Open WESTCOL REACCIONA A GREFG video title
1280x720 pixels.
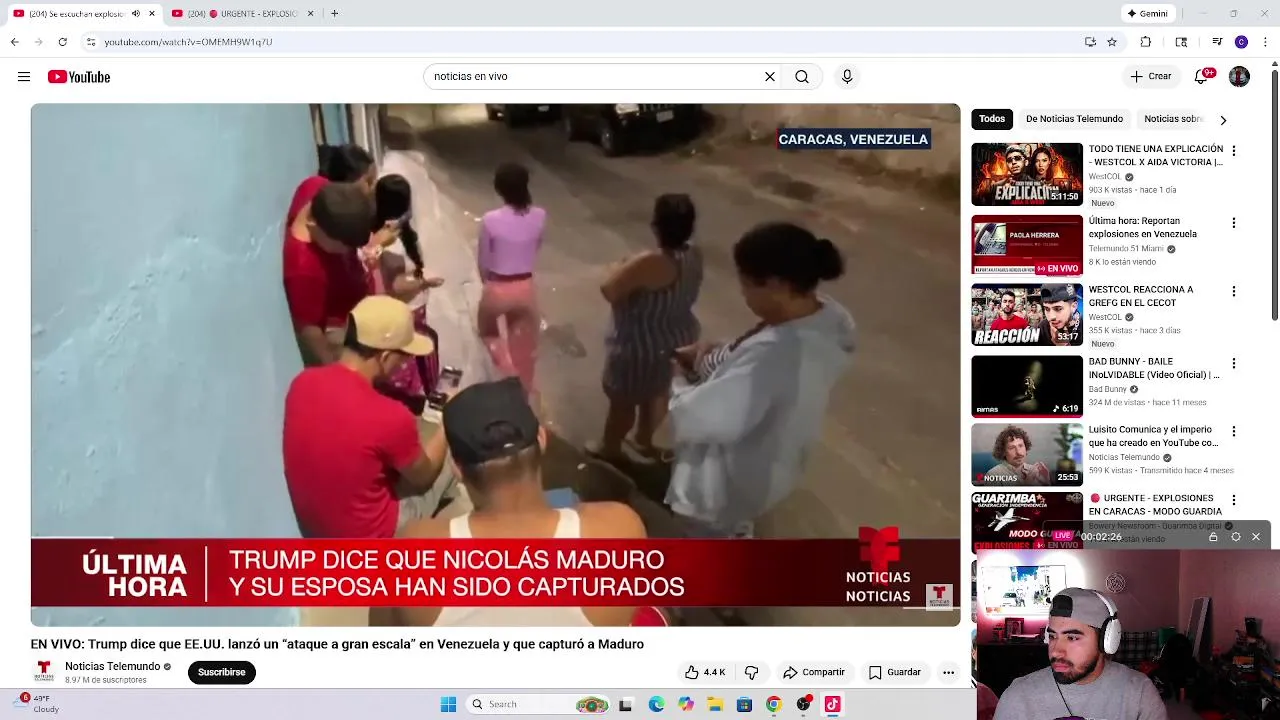coord(1141,296)
